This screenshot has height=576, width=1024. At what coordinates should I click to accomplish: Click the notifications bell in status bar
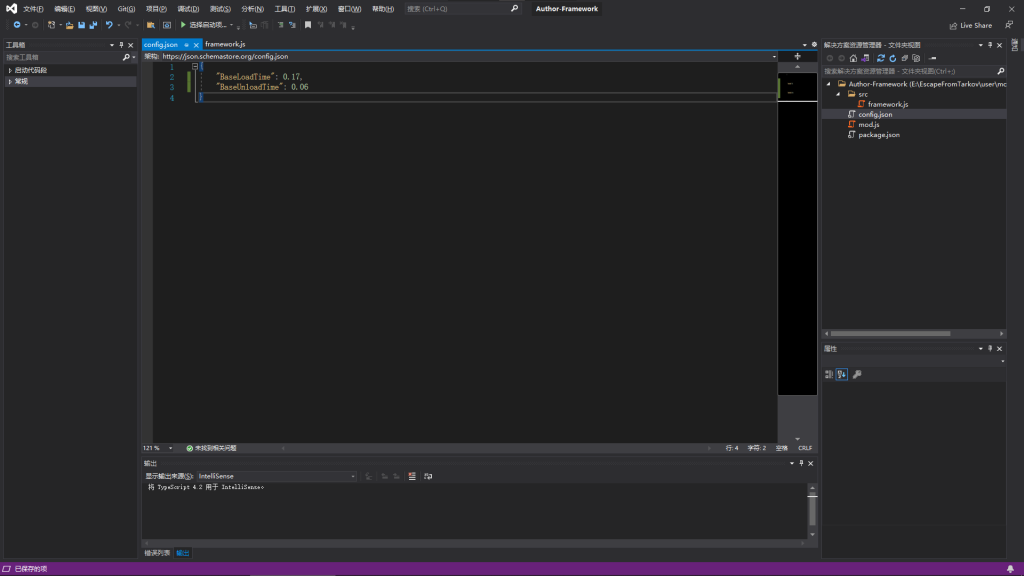tap(1010, 569)
